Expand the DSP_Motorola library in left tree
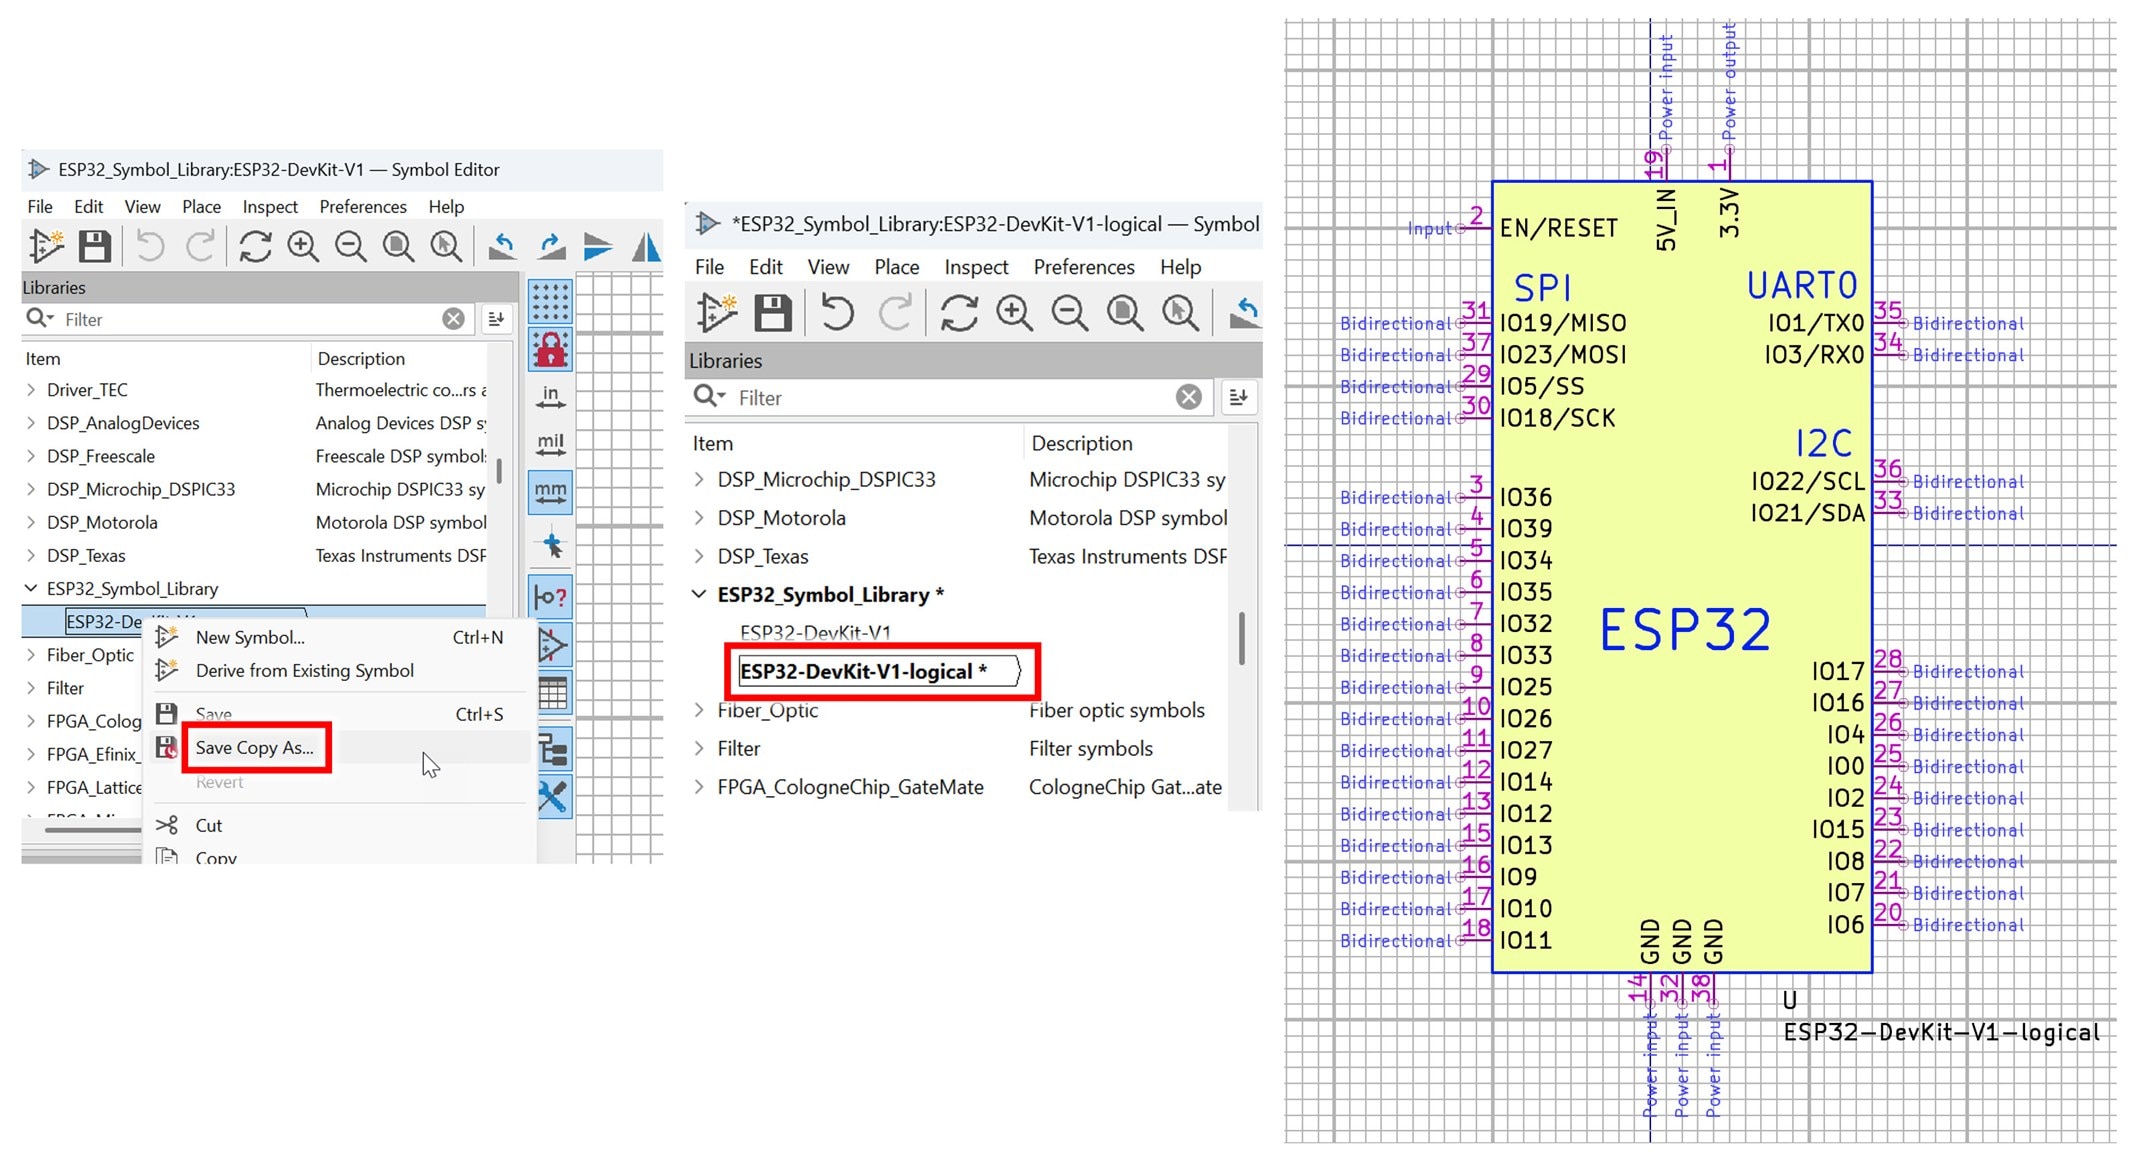Viewport: 2138px width, 1156px height. [31, 522]
